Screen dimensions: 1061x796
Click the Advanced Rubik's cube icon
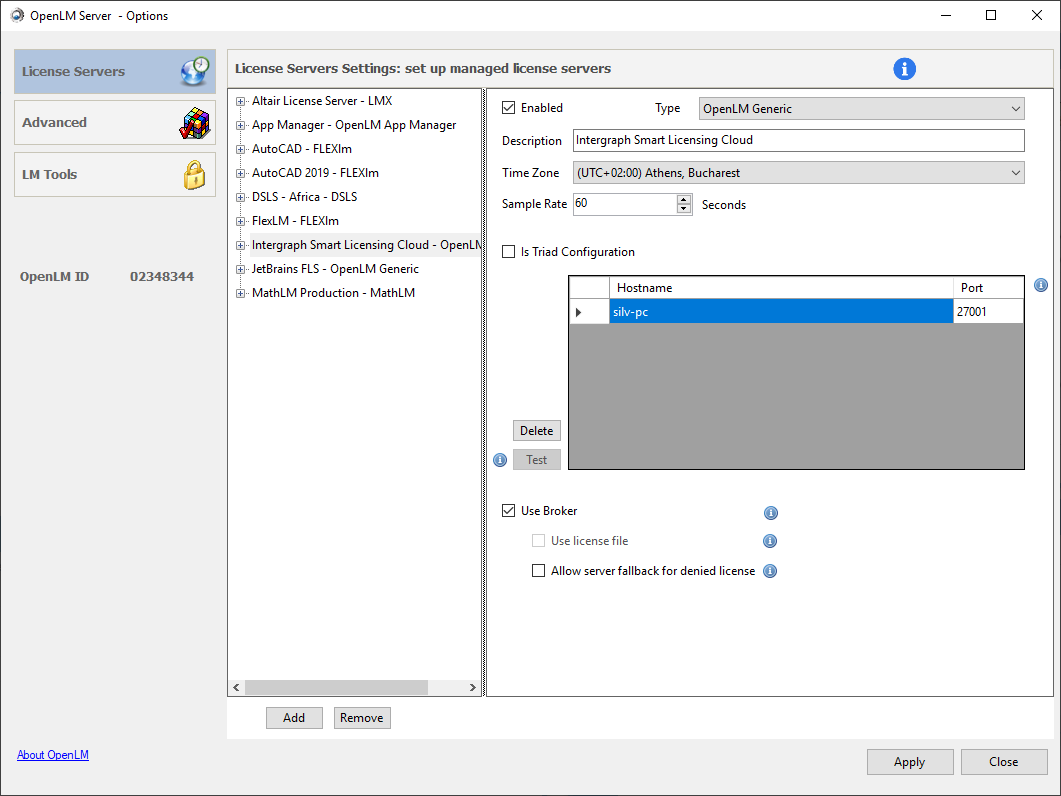[x=194, y=123]
